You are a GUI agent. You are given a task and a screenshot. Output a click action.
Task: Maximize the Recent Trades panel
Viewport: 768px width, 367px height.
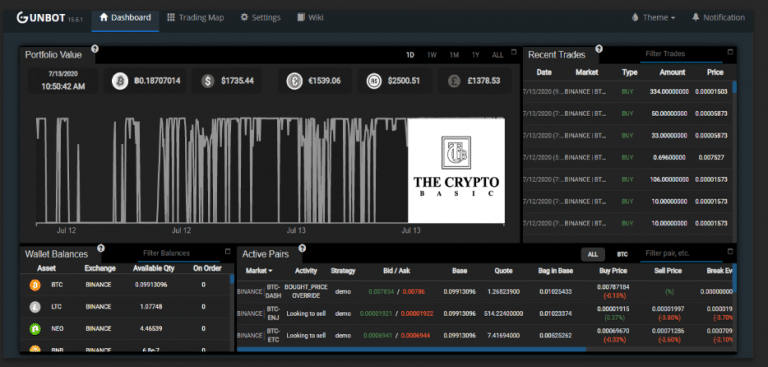730,52
